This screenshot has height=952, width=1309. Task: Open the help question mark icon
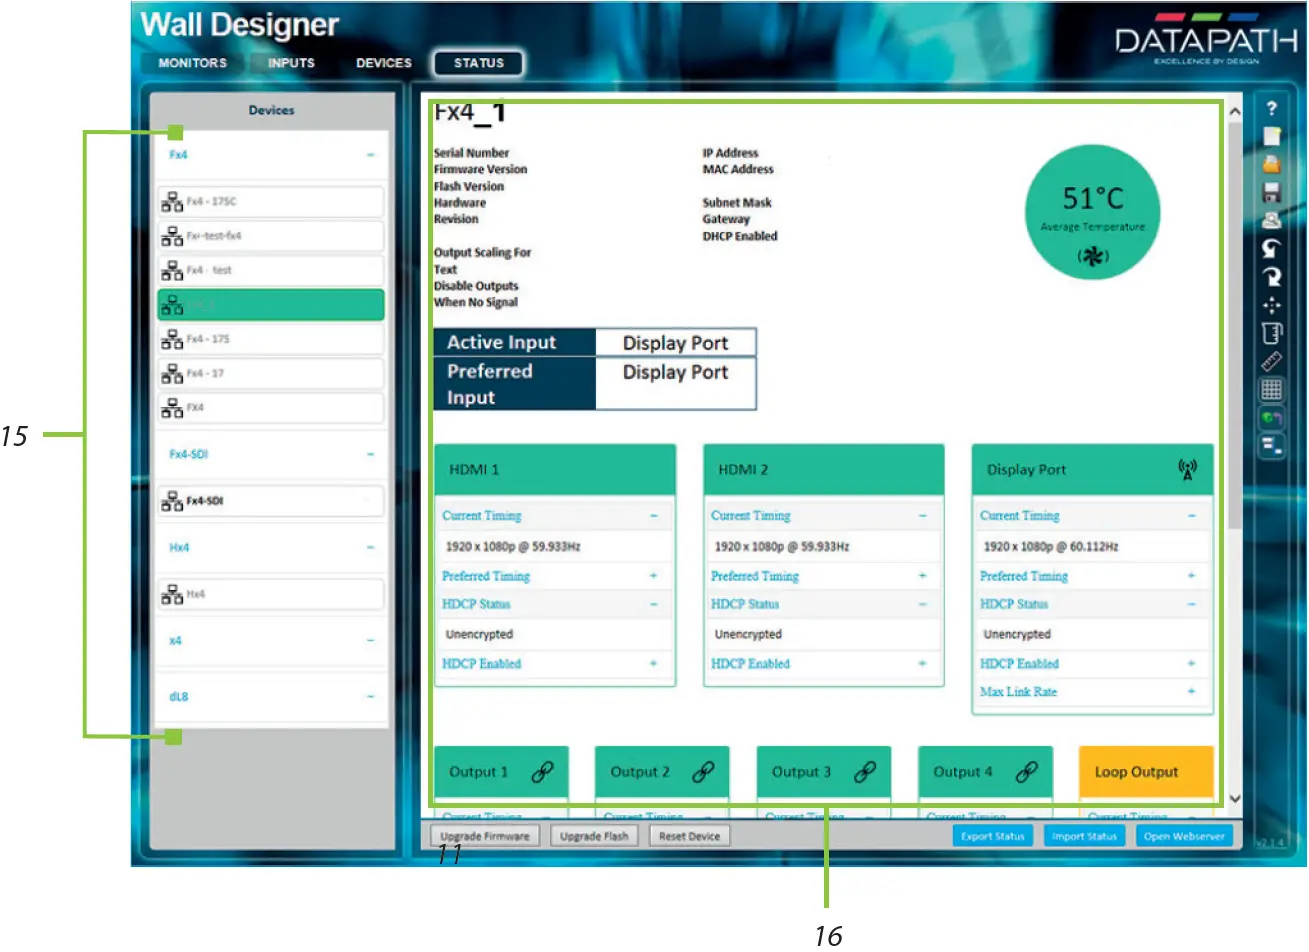click(1271, 109)
